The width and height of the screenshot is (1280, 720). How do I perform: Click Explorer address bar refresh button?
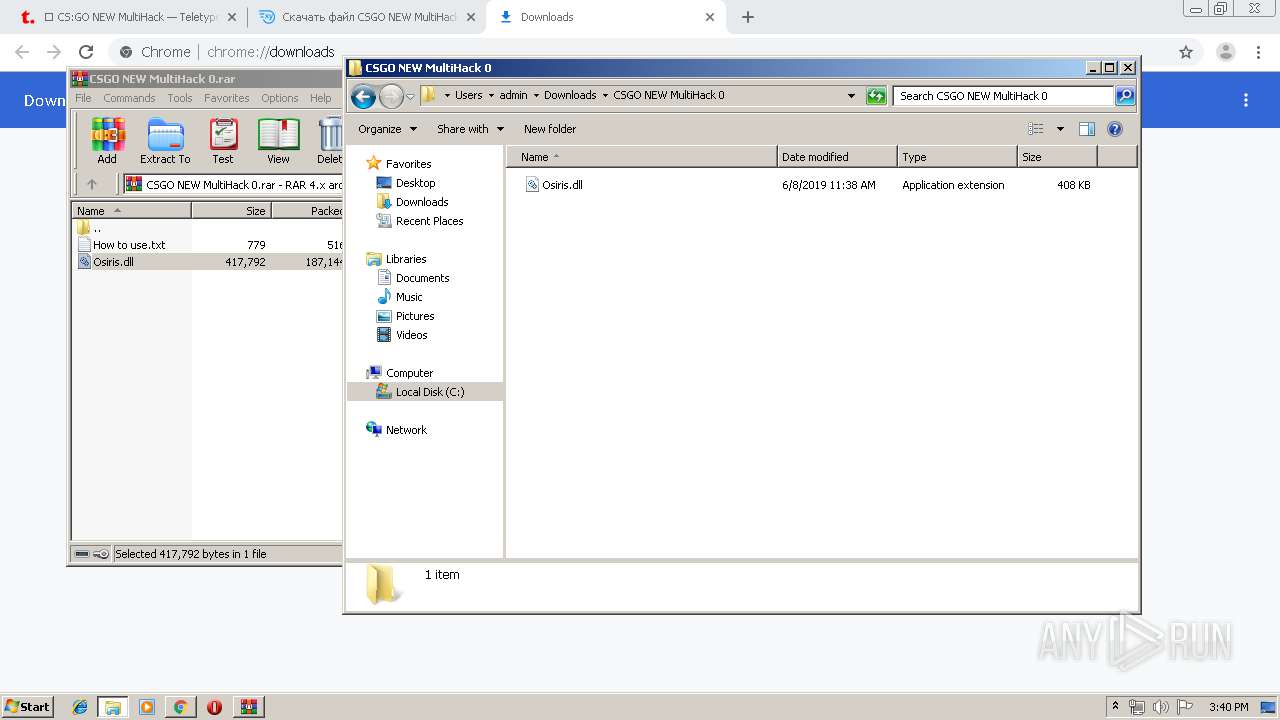tap(876, 96)
